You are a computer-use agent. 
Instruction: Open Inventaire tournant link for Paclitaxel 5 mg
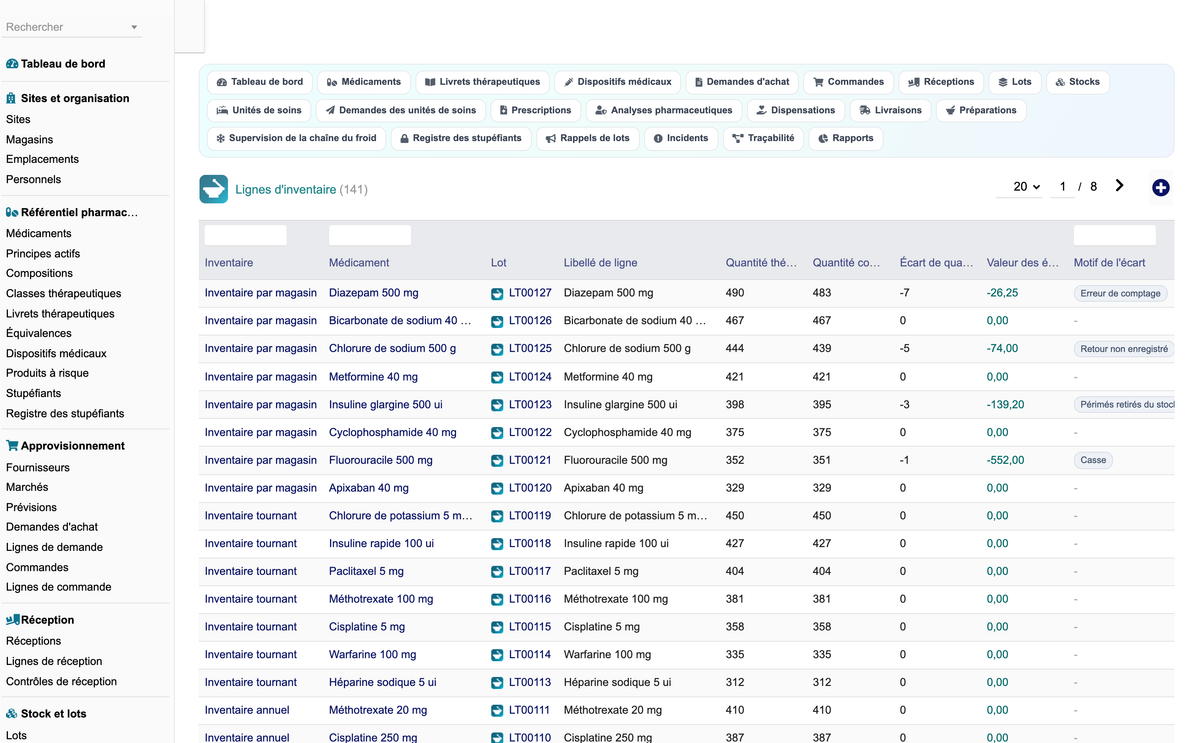251,571
